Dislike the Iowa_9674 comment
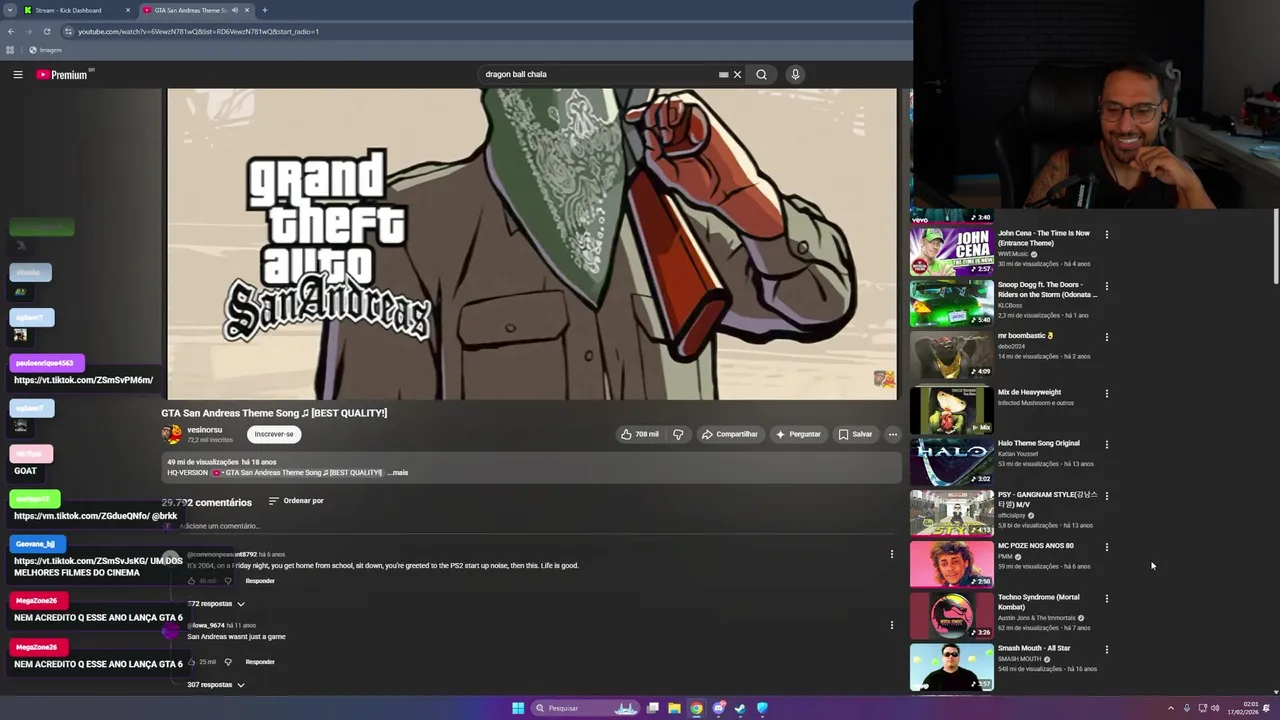Viewport: 1280px width, 720px height. pos(228,662)
